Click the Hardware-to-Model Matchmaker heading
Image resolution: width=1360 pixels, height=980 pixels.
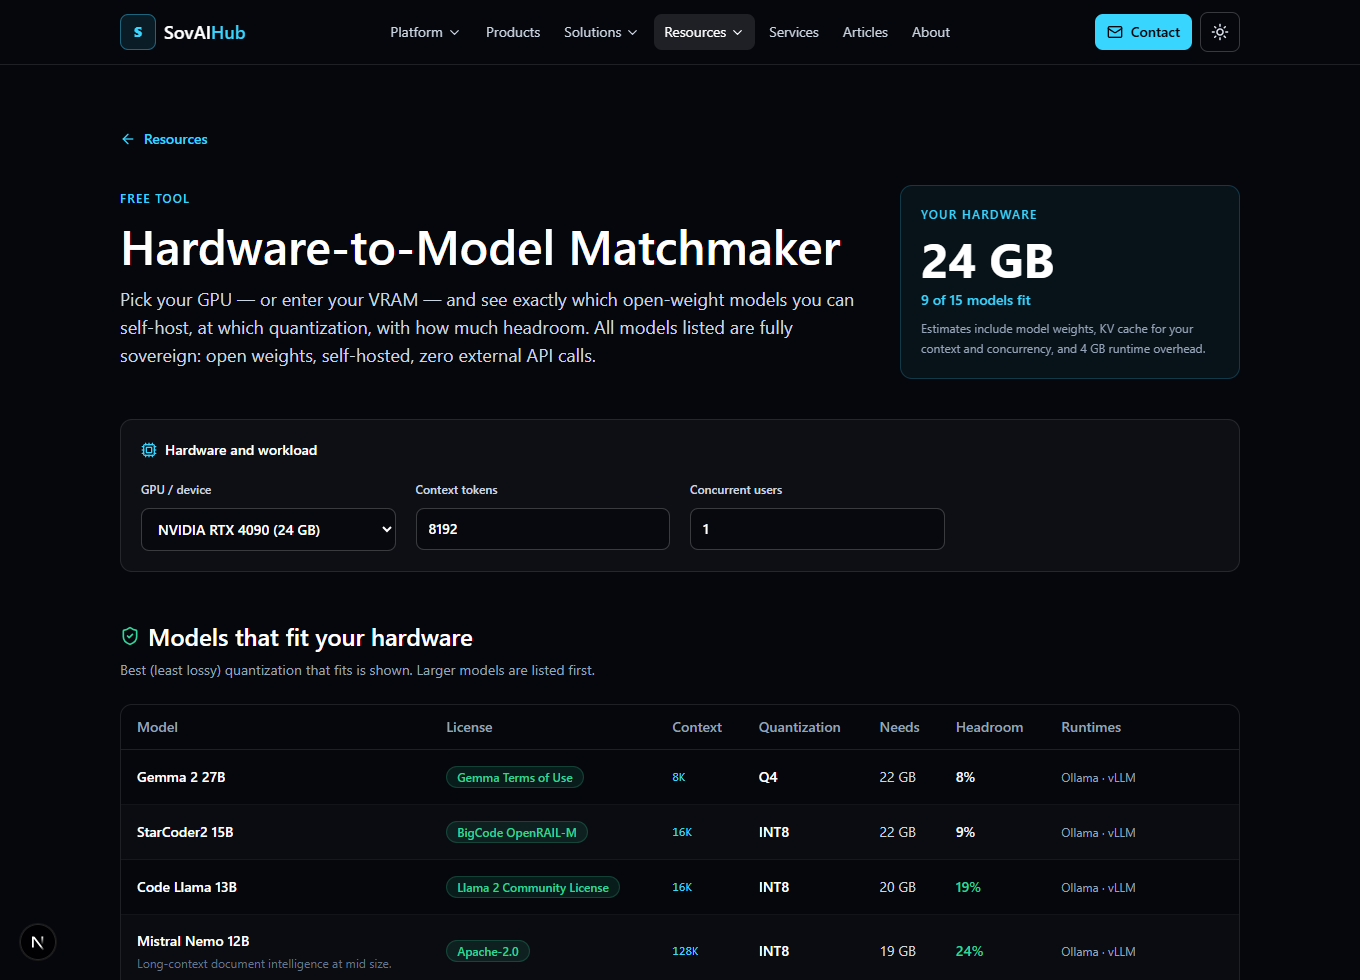tap(480, 249)
